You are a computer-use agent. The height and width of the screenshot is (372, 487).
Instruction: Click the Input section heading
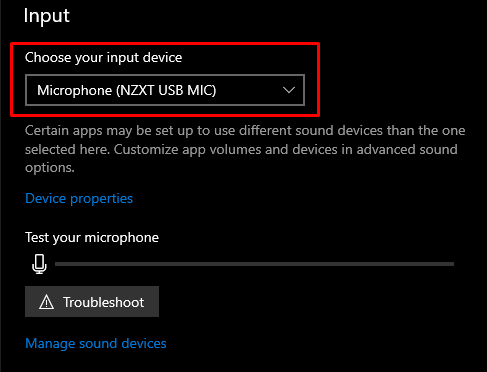click(x=47, y=16)
